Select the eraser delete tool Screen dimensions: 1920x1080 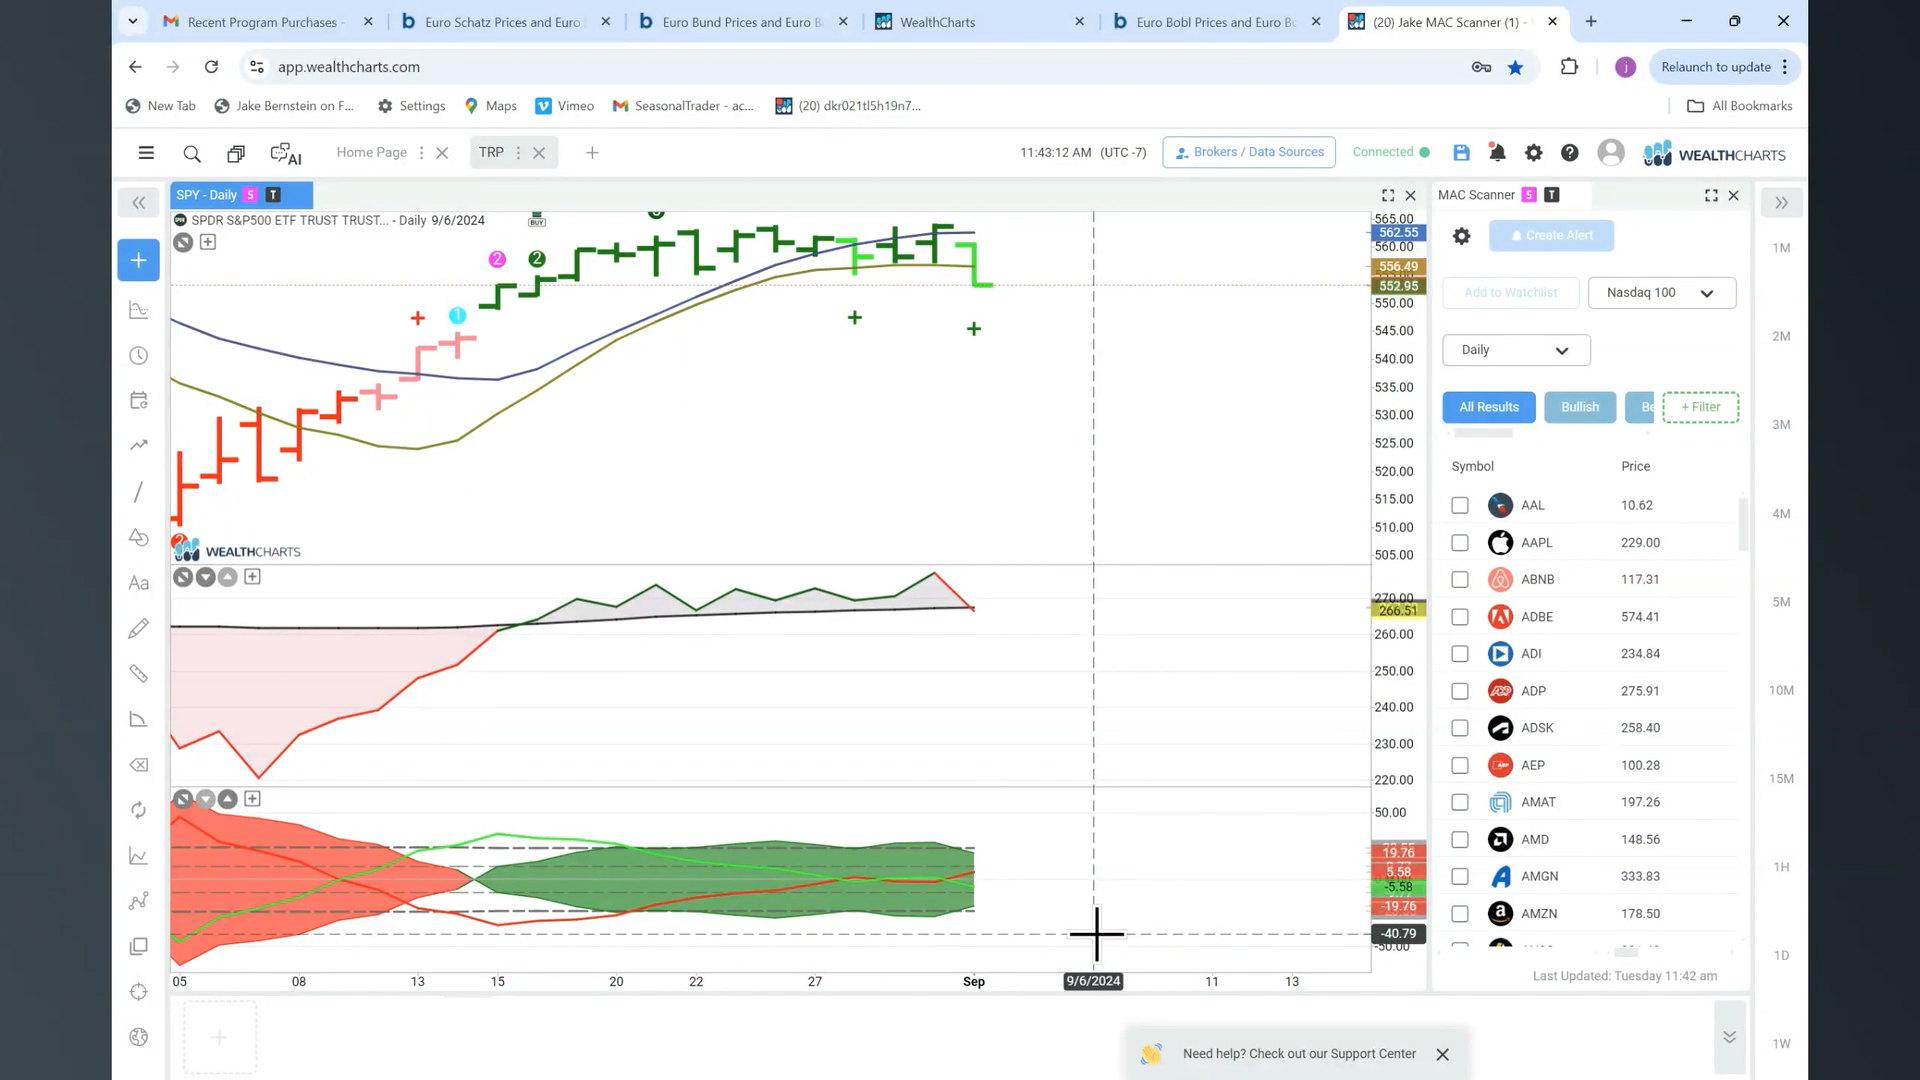138,765
